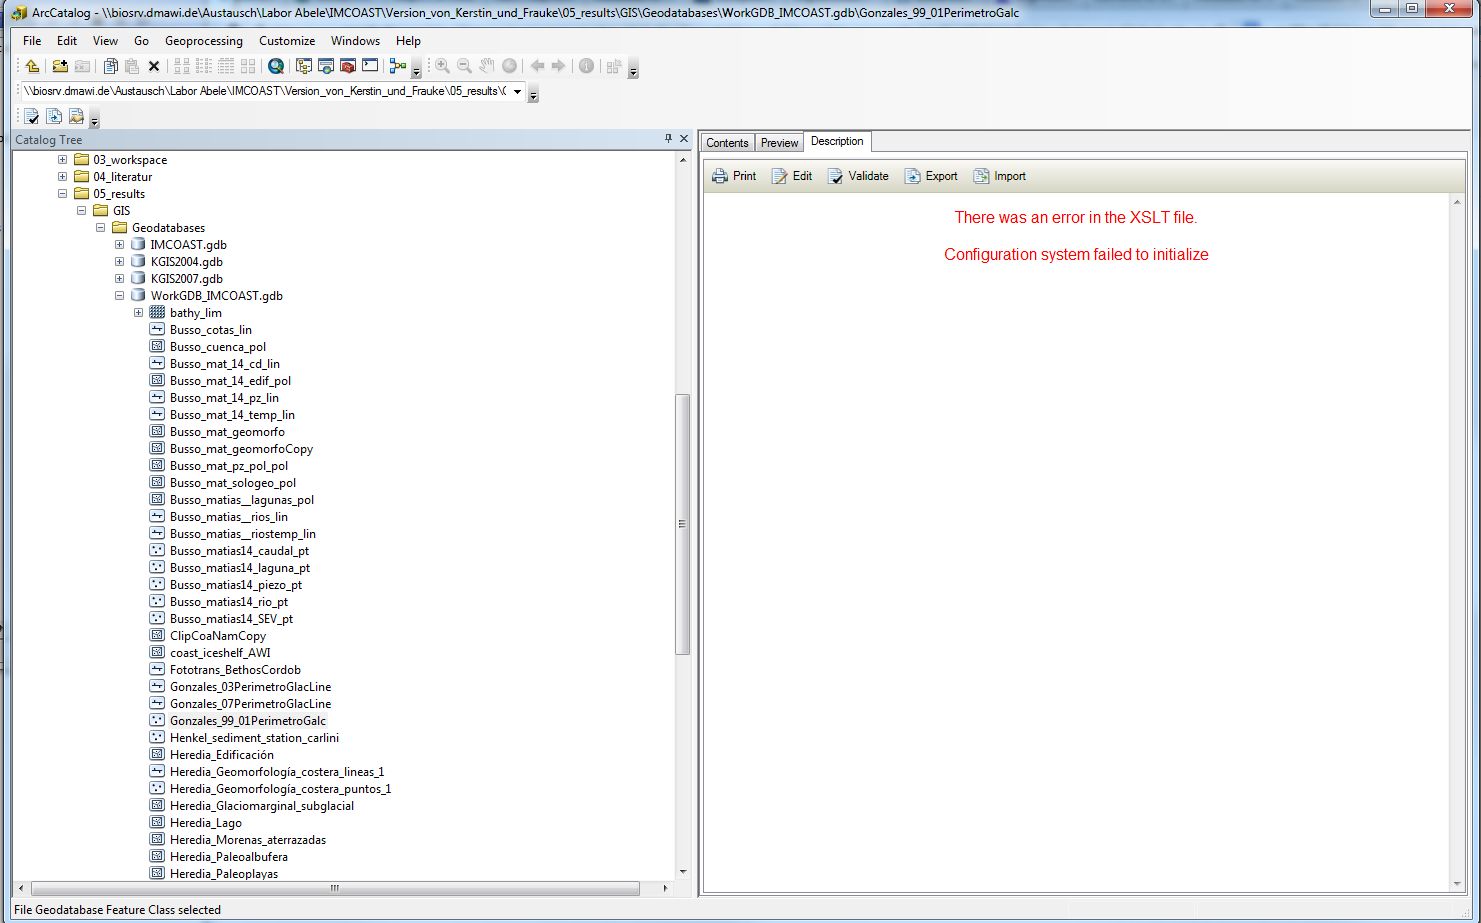
Task: Expand the bathy_lim dataset
Action: pos(138,313)
